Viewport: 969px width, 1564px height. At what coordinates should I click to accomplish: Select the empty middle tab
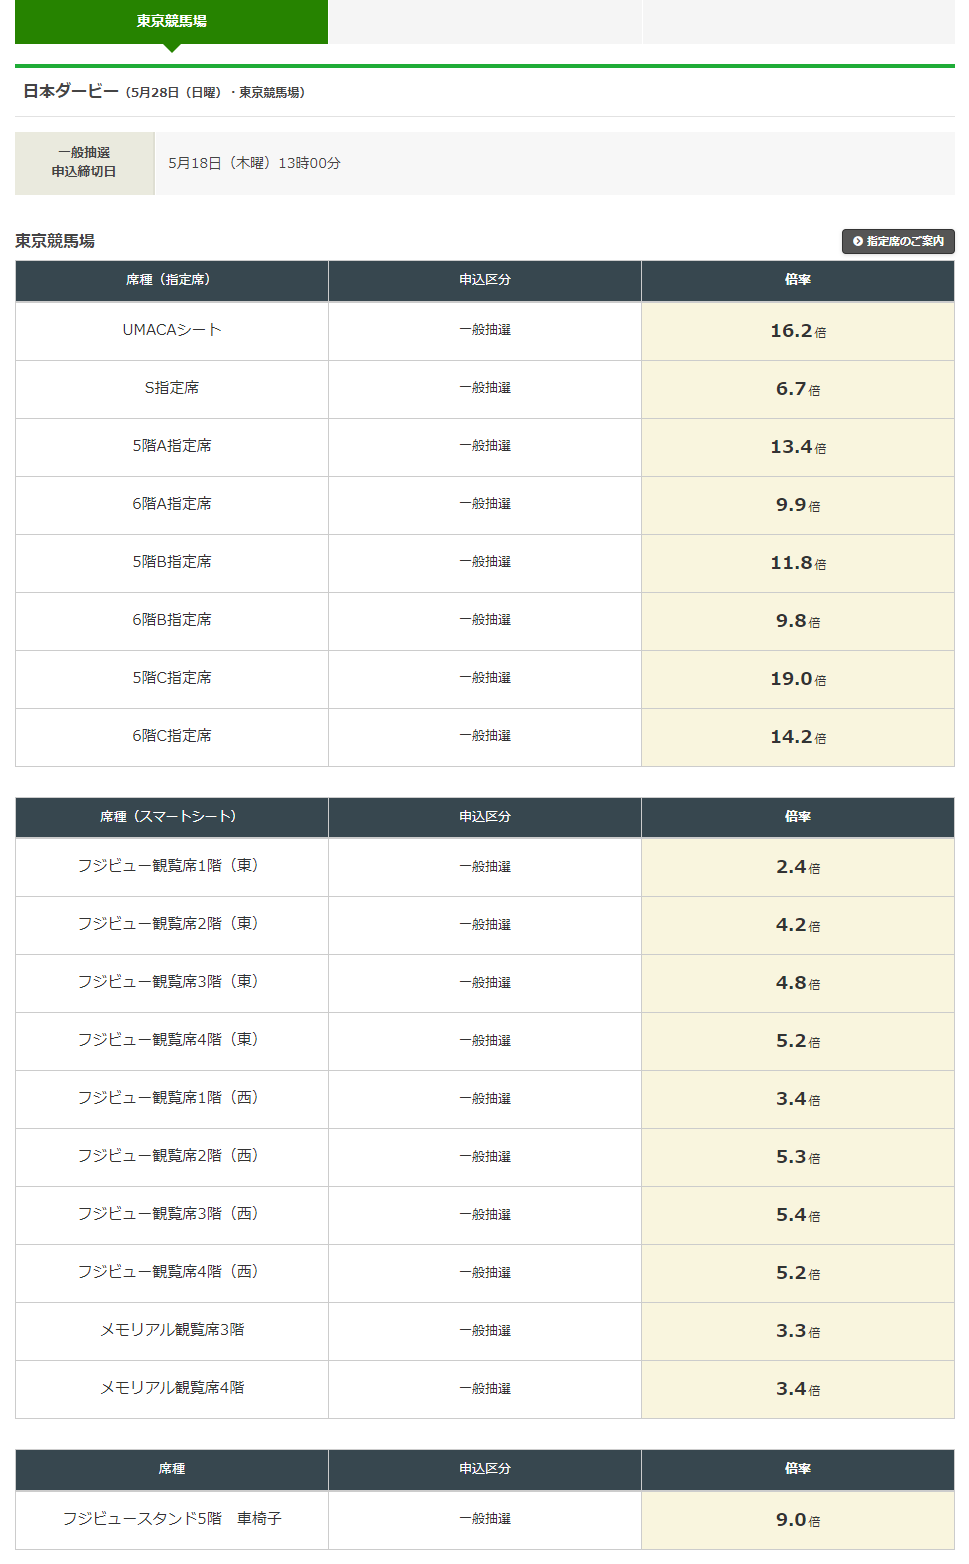485,21
